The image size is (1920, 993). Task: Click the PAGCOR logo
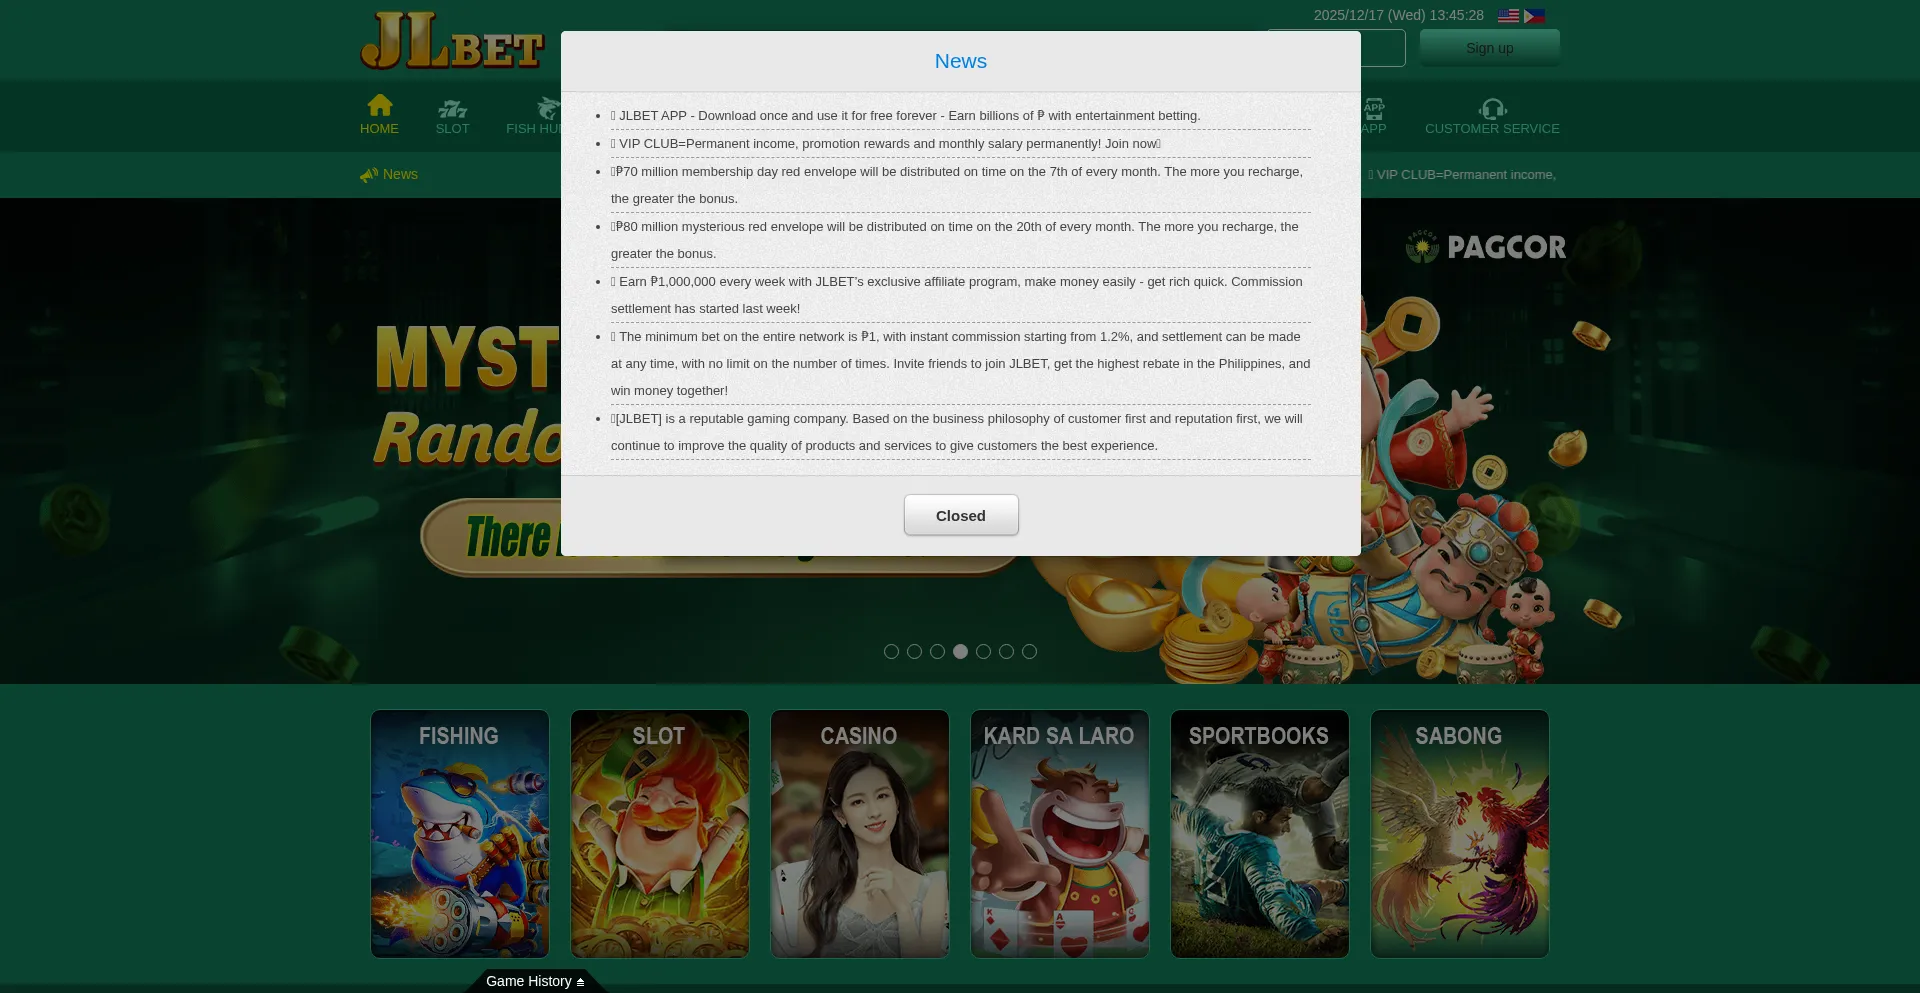1486,247
